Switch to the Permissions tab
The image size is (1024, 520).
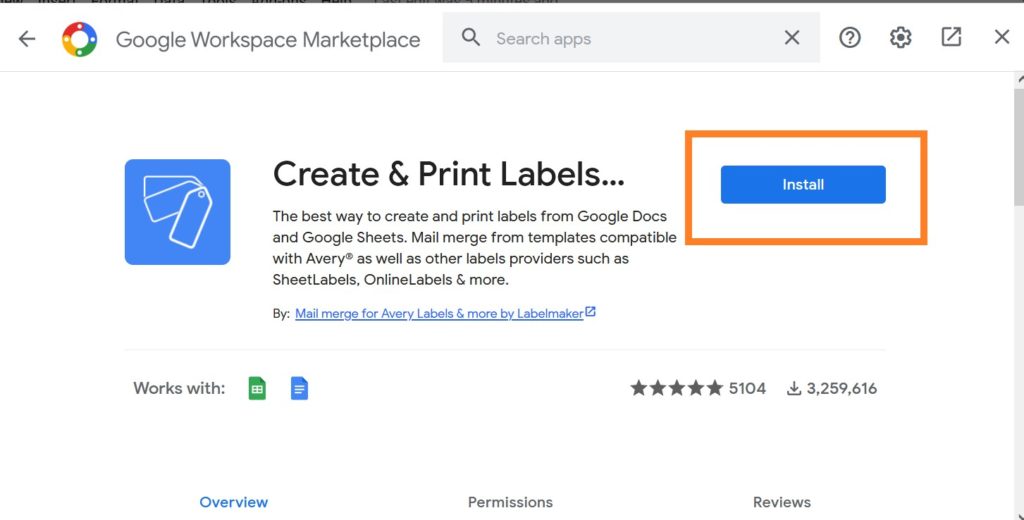(x=510, y=502)
